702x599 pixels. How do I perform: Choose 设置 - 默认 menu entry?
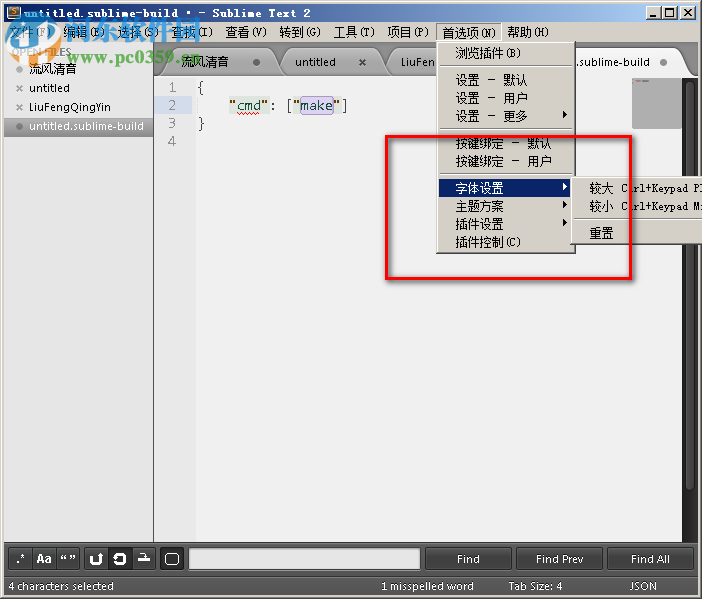click(x=505, y=80)
